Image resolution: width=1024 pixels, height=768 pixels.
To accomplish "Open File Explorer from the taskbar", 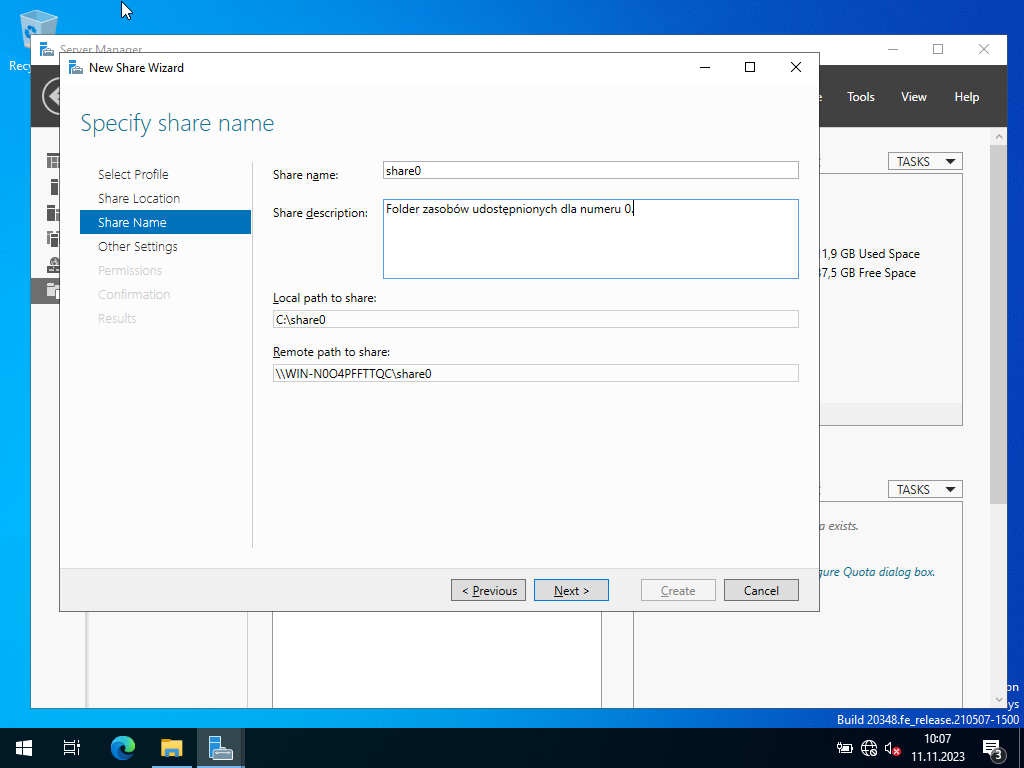I will (172, 748).
